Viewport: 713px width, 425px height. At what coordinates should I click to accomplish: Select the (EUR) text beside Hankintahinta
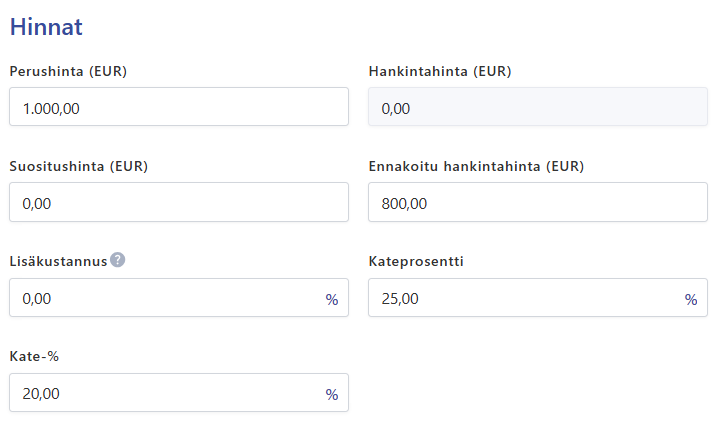(492, 71)
